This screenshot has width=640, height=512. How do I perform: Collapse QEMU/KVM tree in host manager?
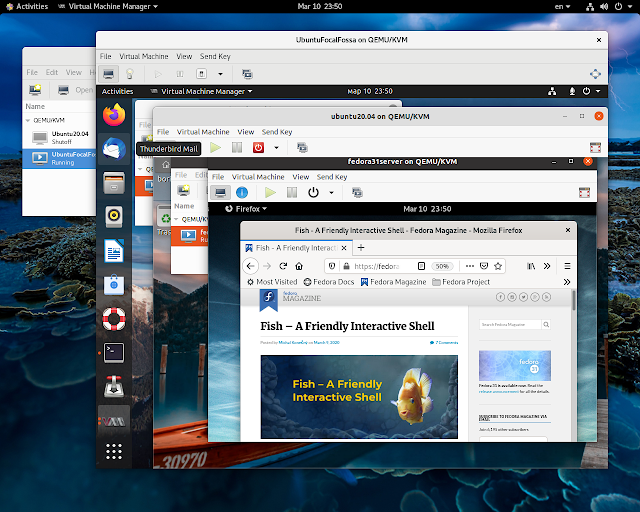click(28, 120)
